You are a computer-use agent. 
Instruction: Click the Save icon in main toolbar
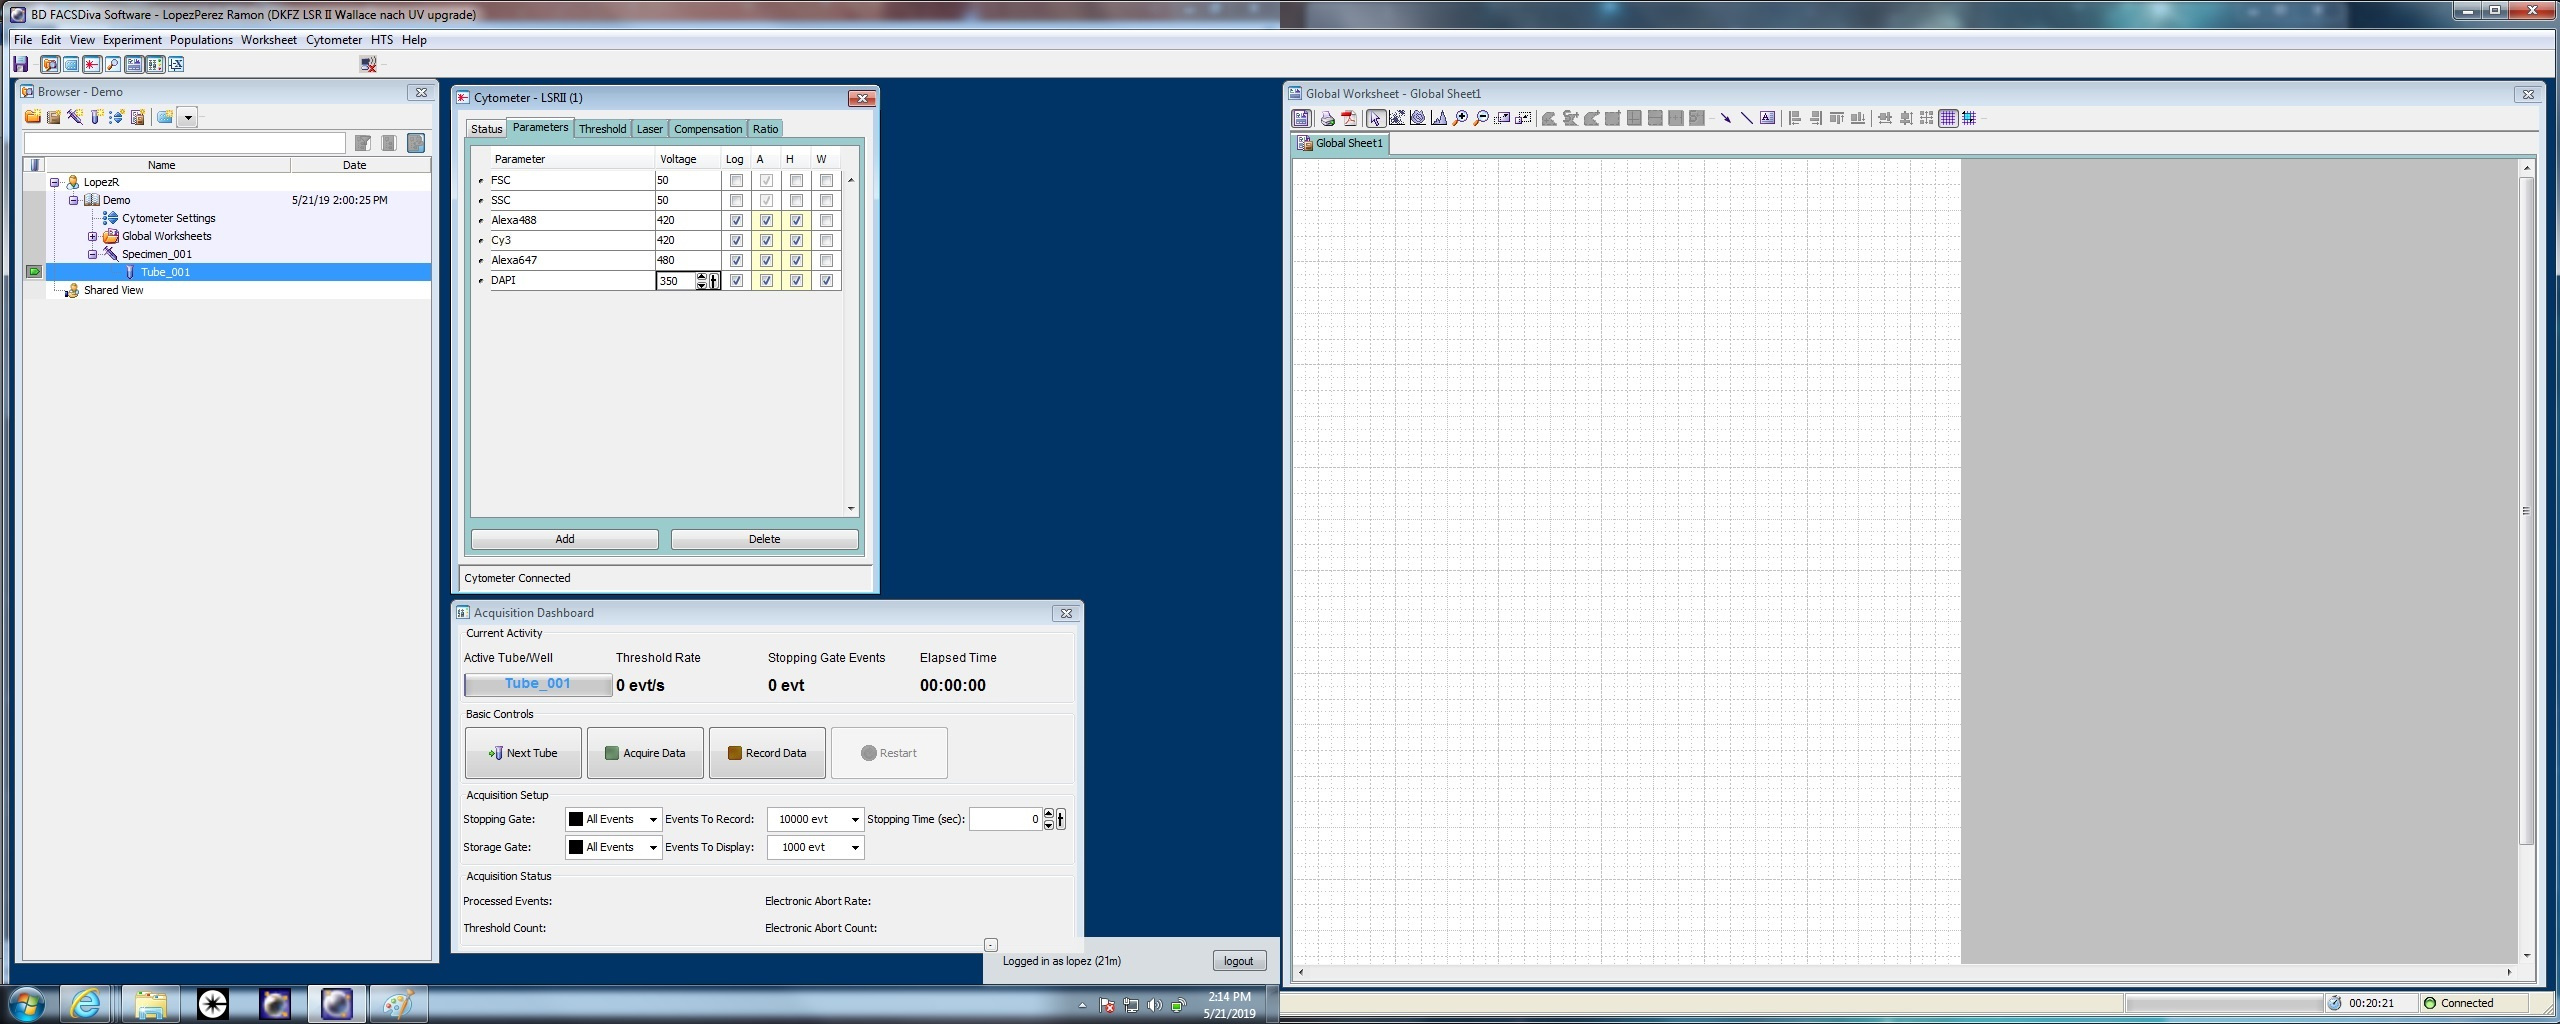[20, 65]
